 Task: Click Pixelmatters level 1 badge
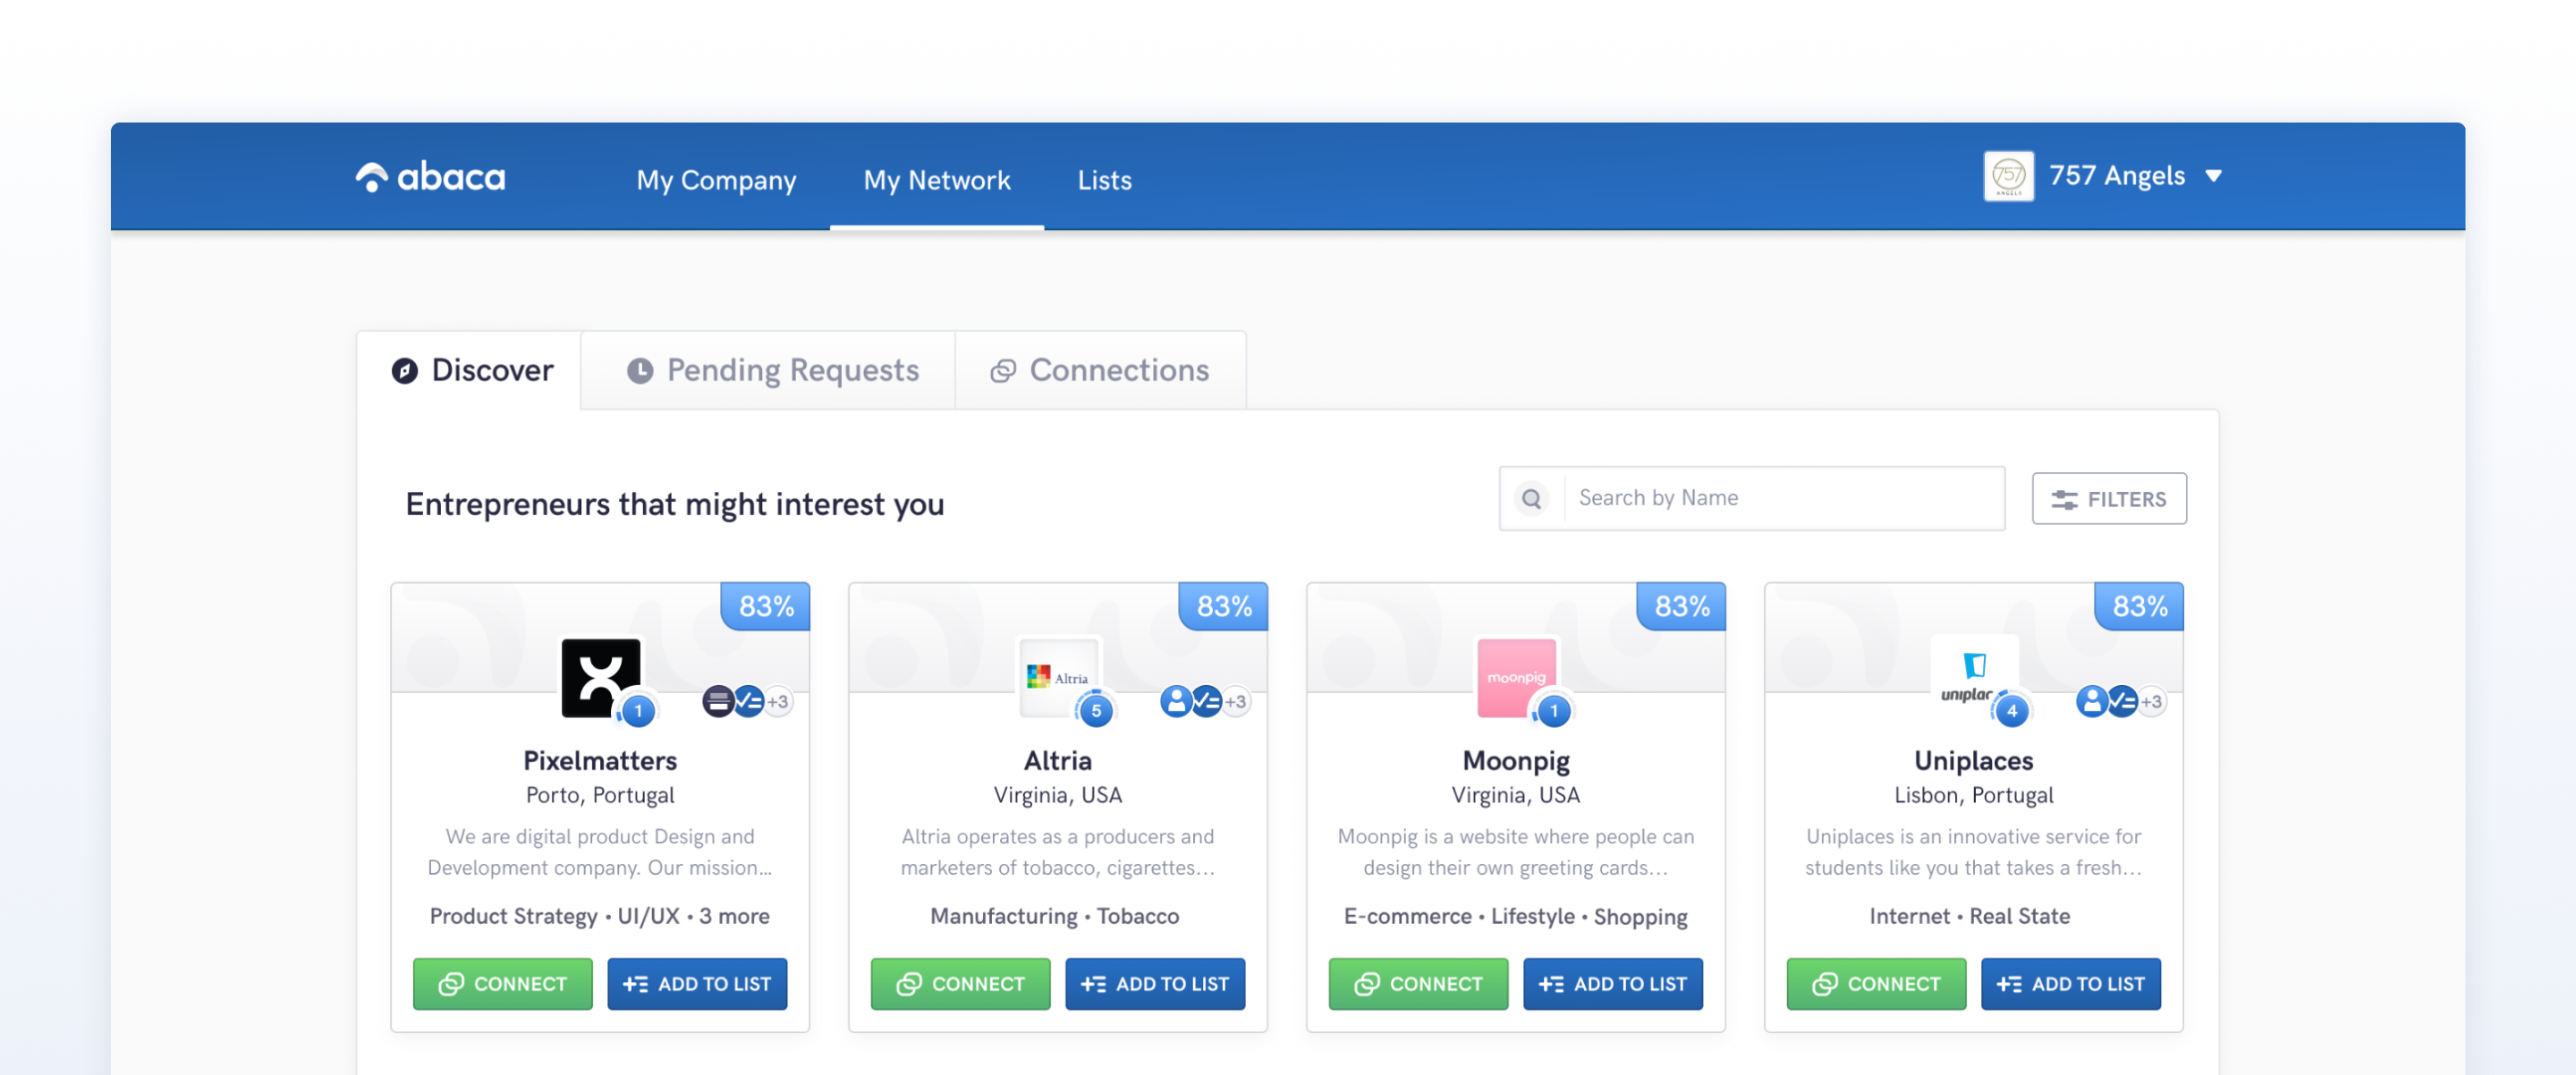tap(638, 711)
